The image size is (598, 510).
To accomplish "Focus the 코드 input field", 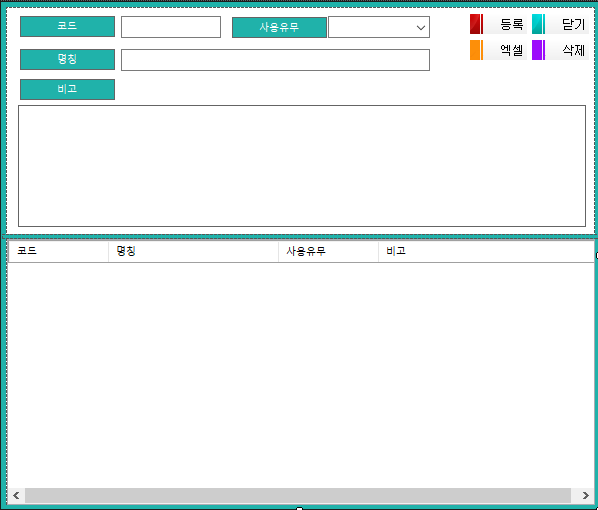I will (x=171, y=27).
